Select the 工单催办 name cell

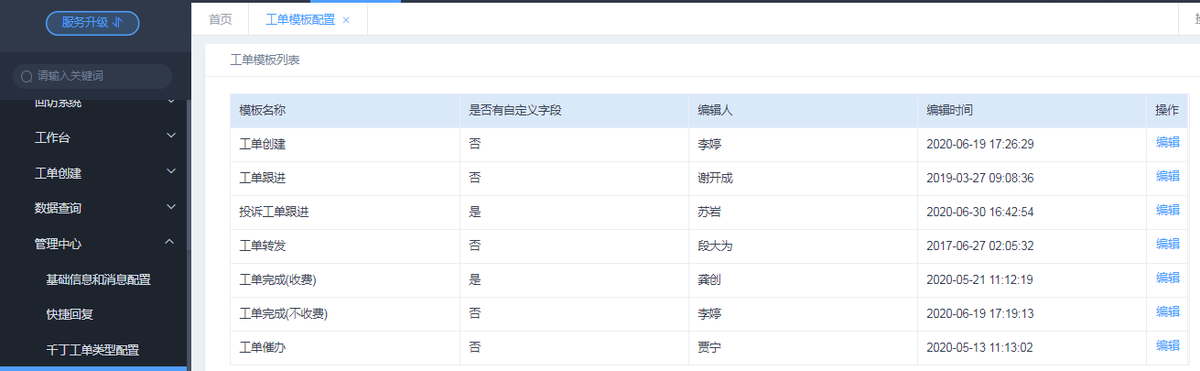tap(345, 348)
